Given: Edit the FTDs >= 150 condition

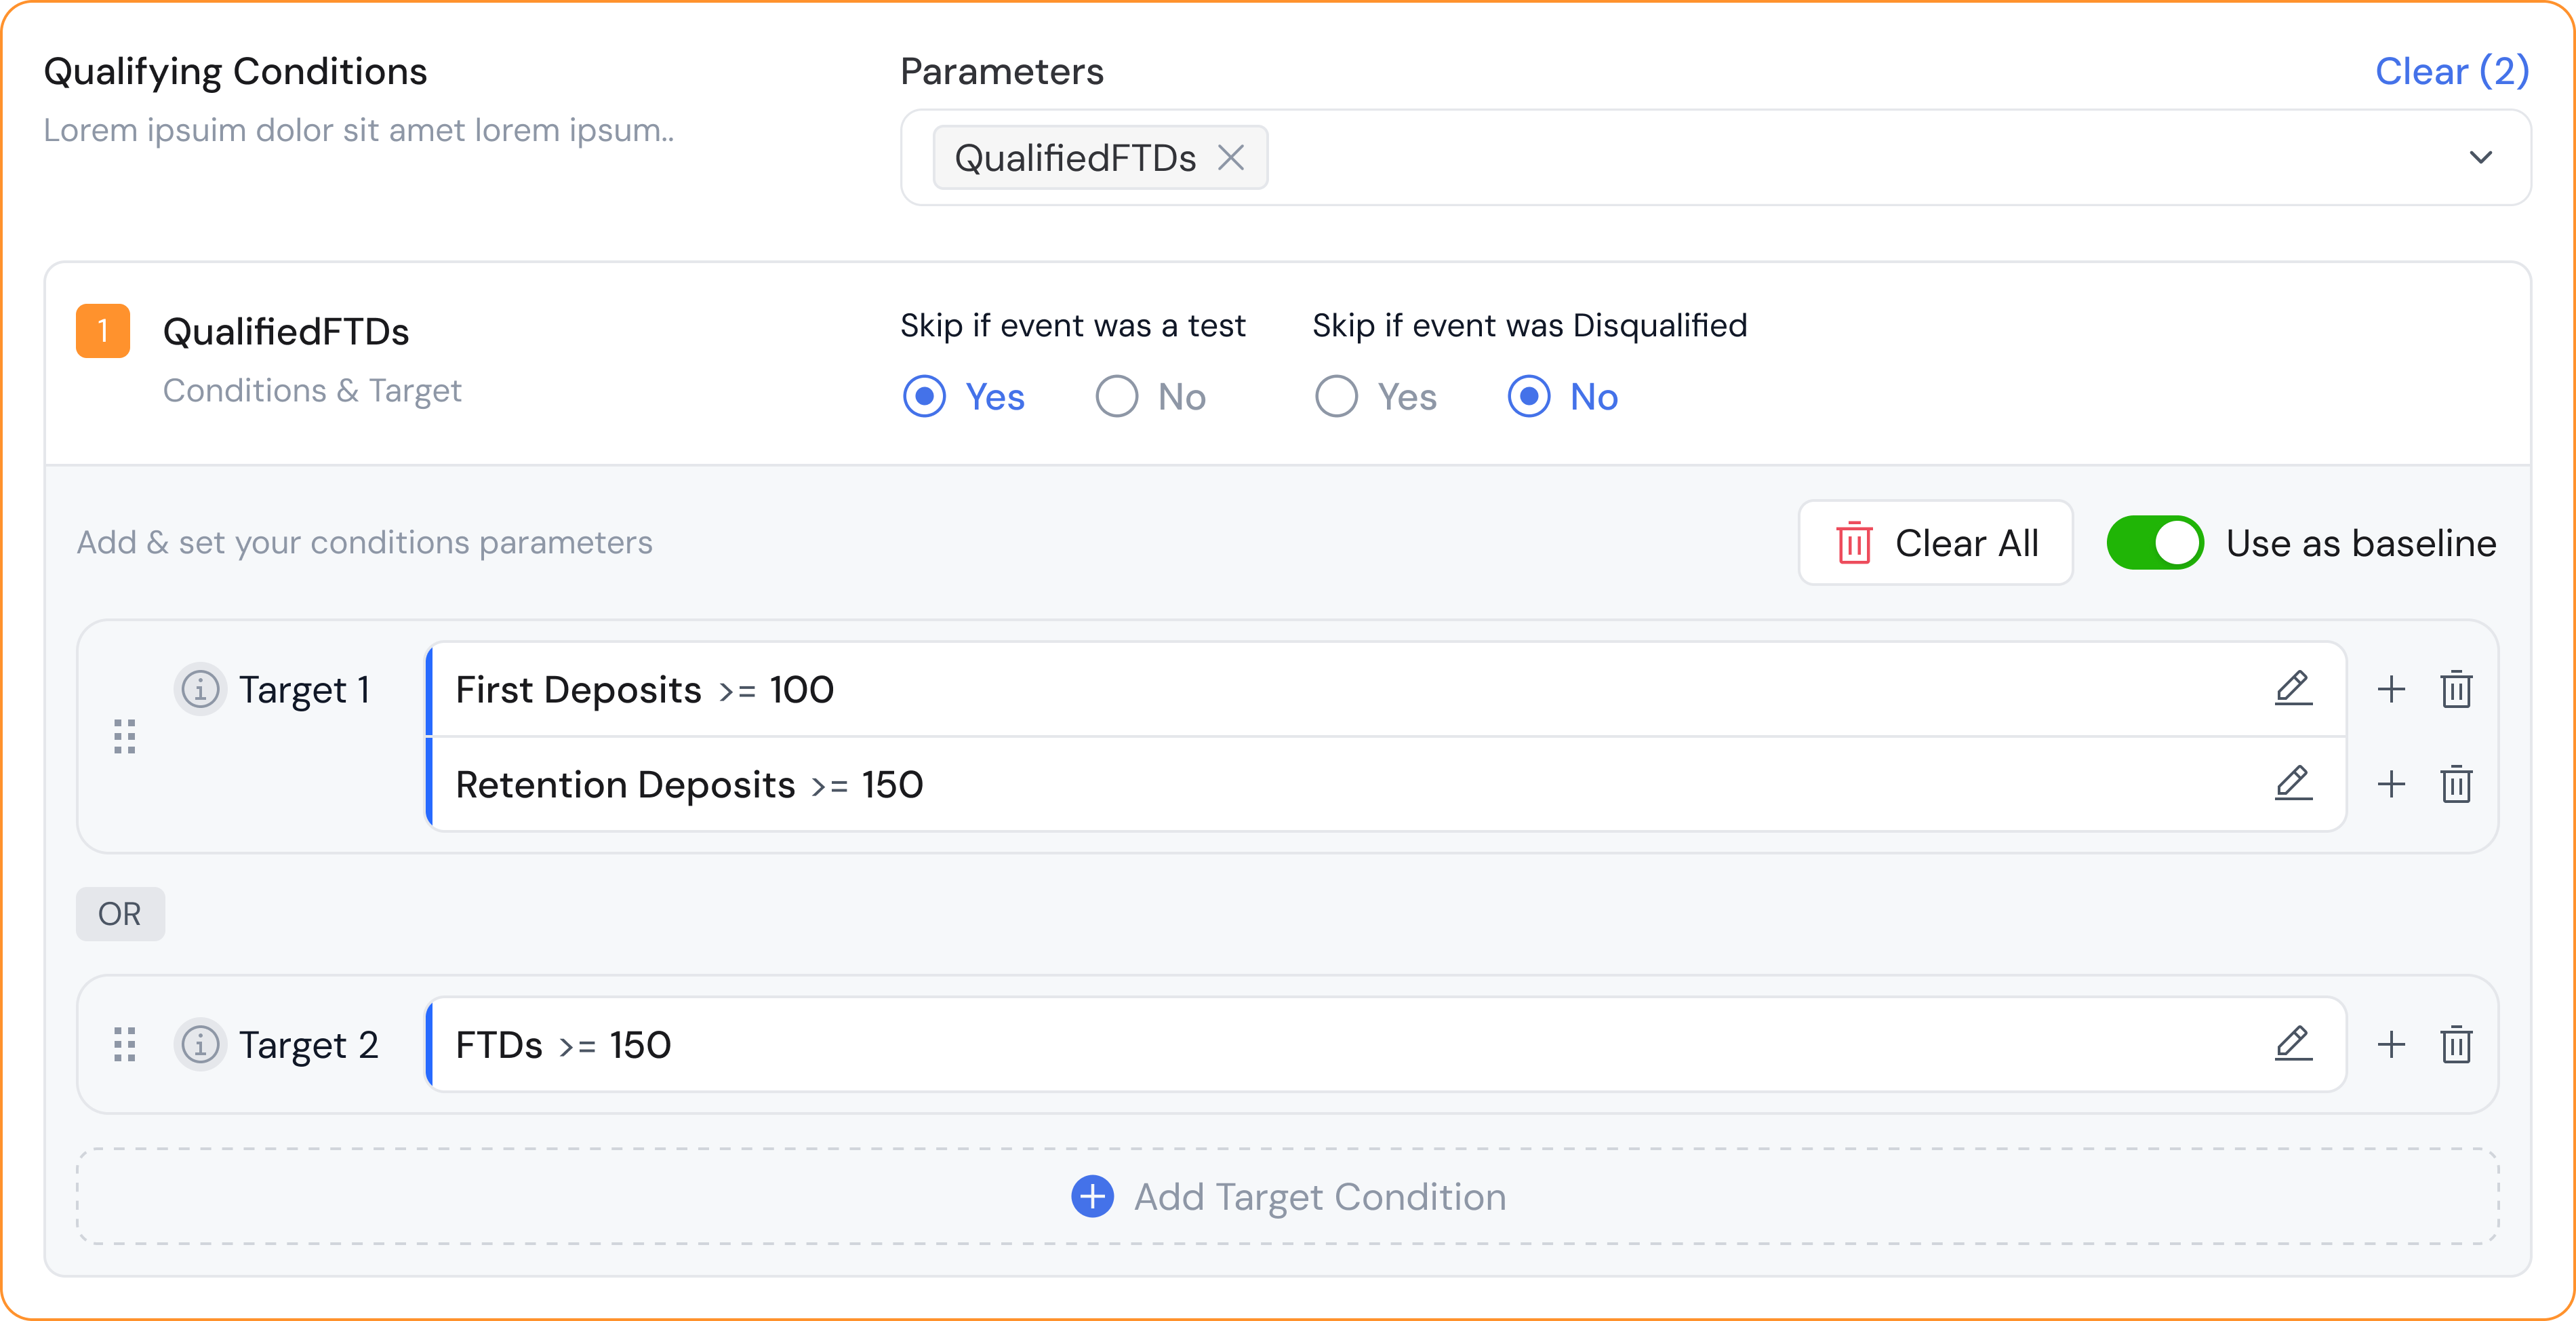Looking at the screenshot, I should [x=2293, y=1044].
